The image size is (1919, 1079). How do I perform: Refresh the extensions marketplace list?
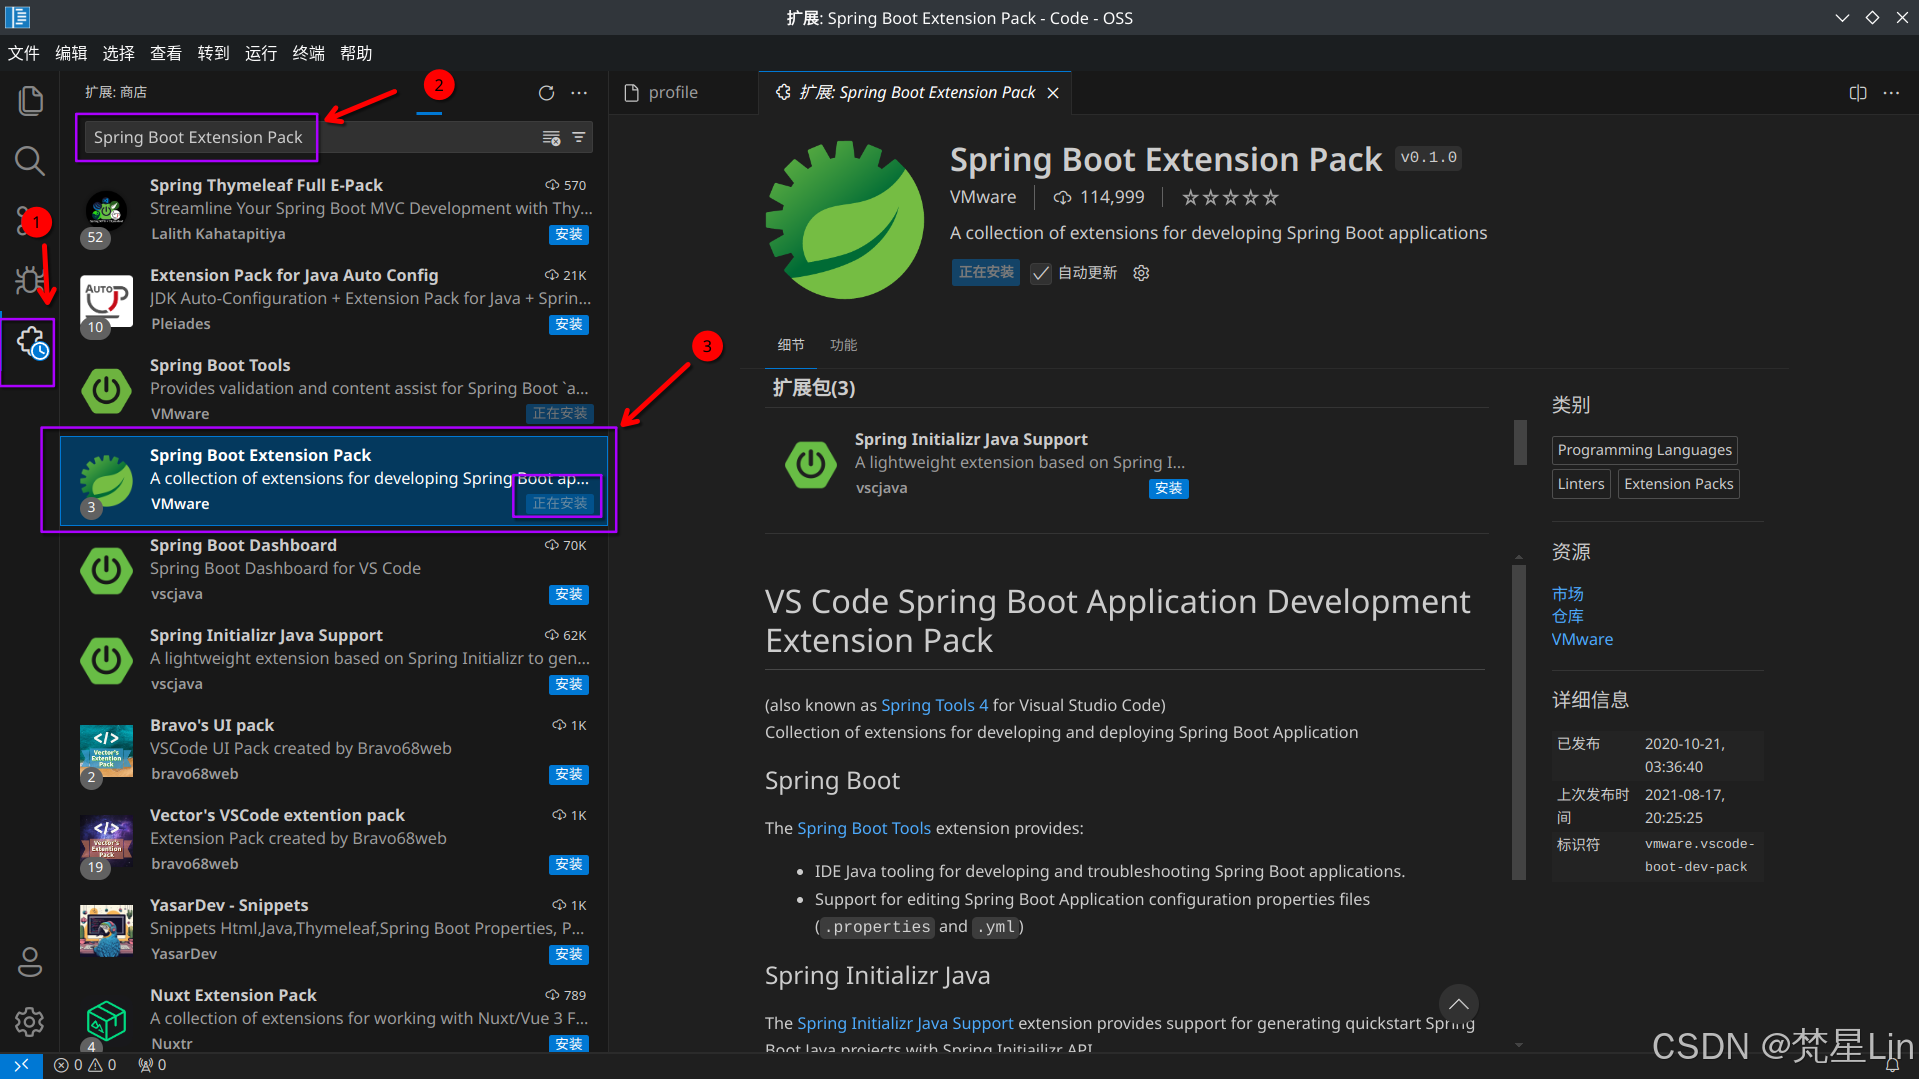tap(546, 92)
